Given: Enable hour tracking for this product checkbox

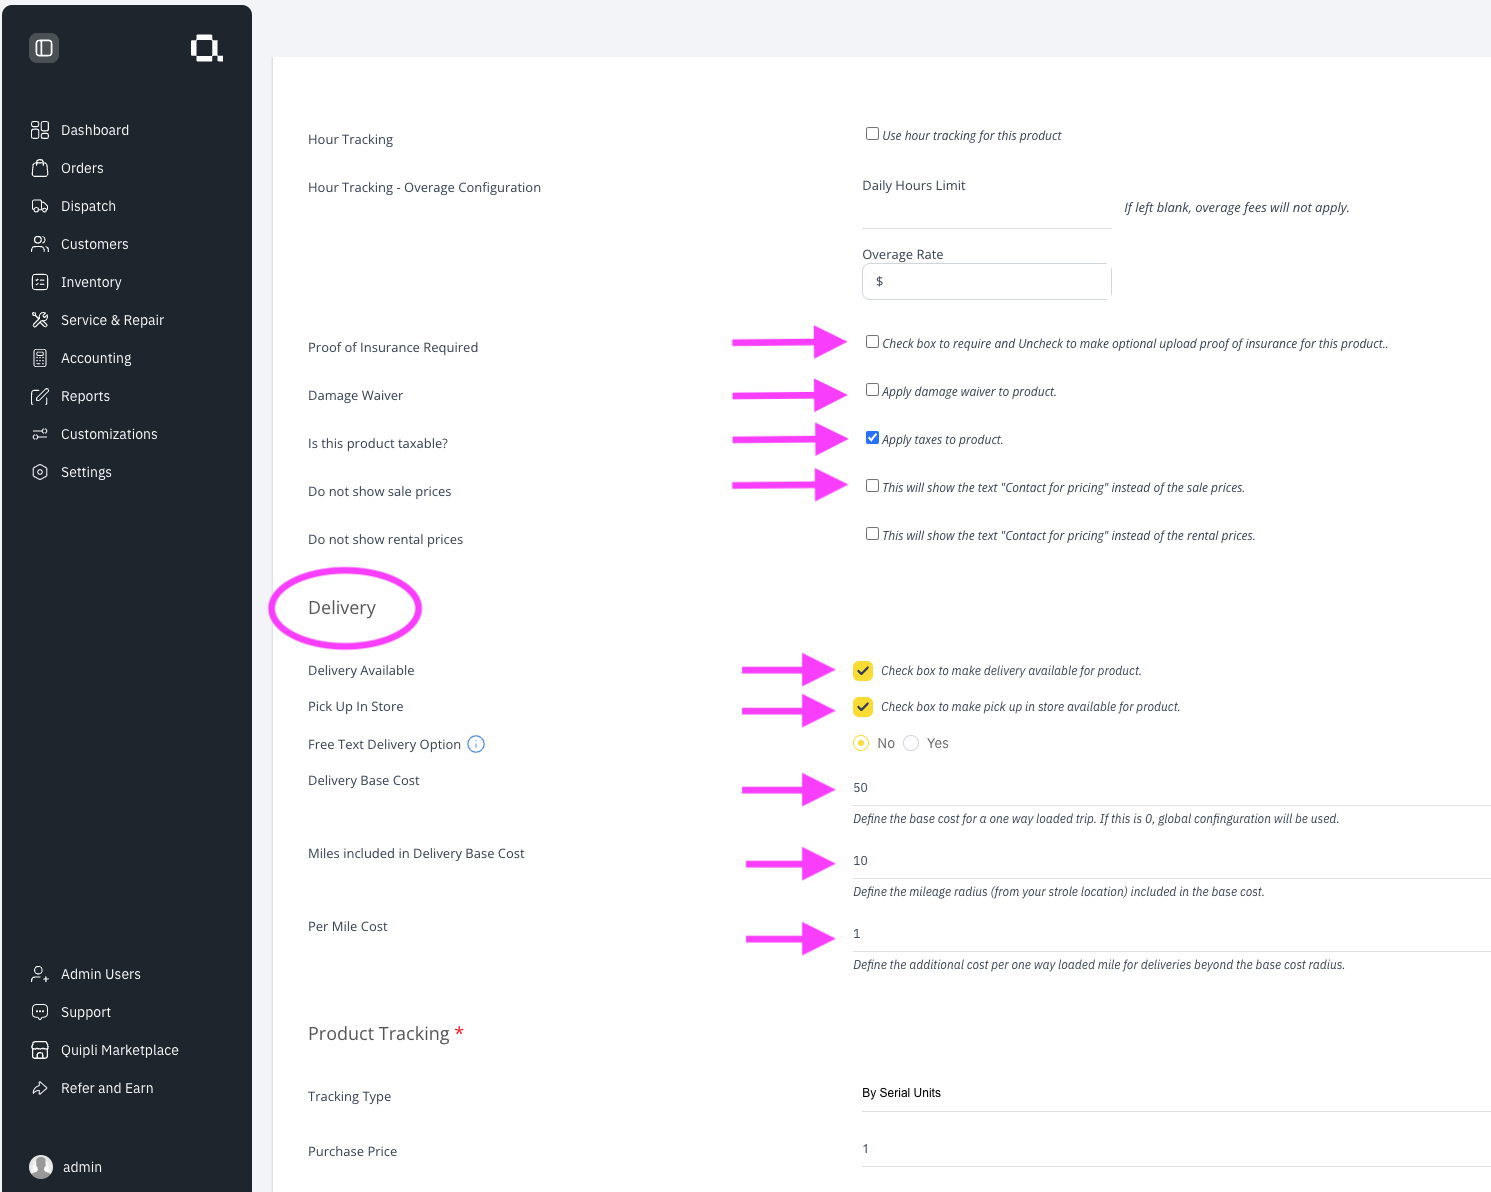Looking at the screenshot, I should [872, 134].
